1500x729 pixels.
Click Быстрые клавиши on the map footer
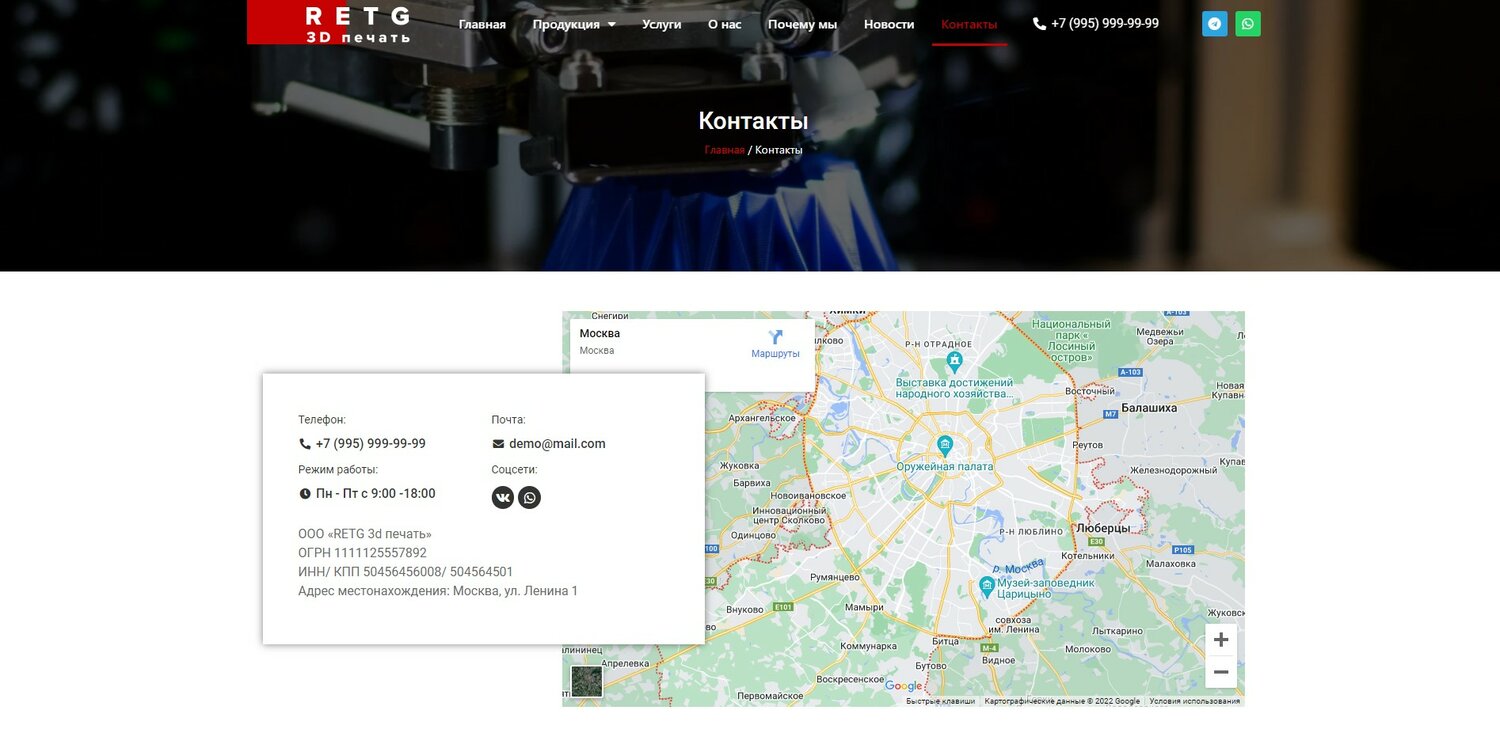click(941, 701)
